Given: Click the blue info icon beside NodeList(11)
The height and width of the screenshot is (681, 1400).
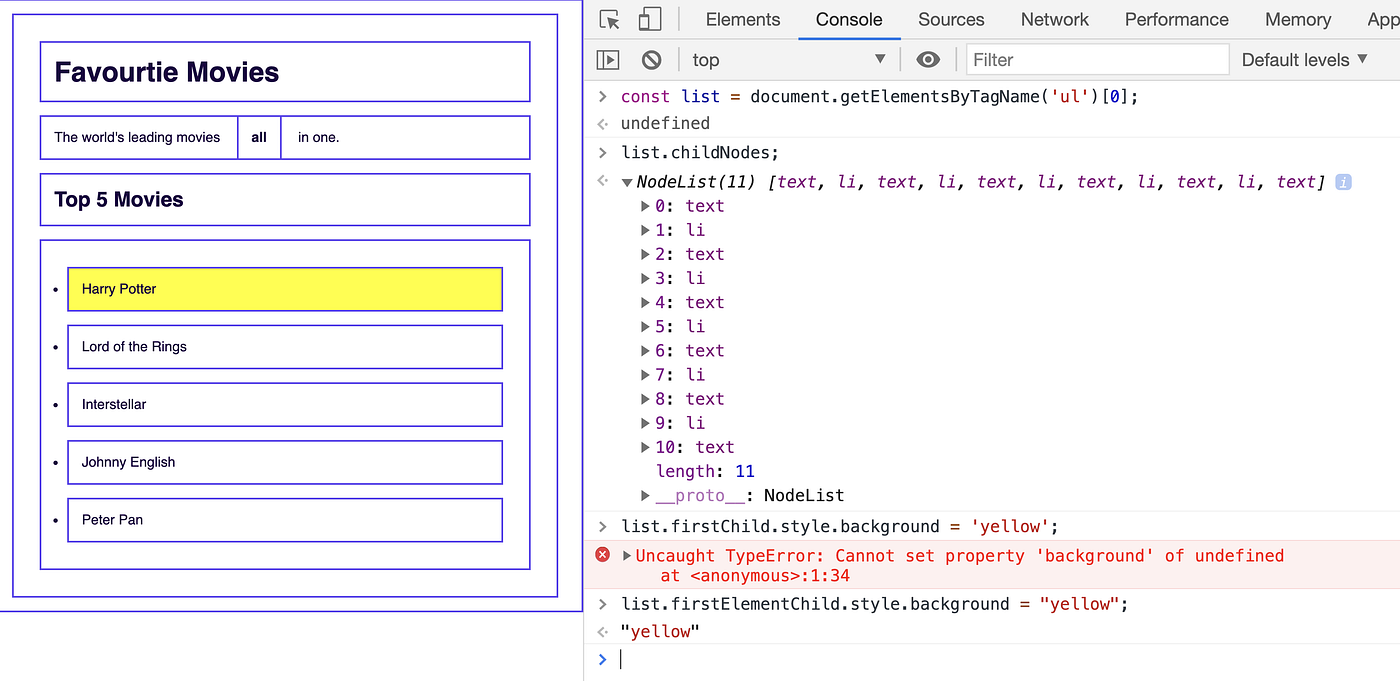Looking at the screenshot, I should (1342, 182).
